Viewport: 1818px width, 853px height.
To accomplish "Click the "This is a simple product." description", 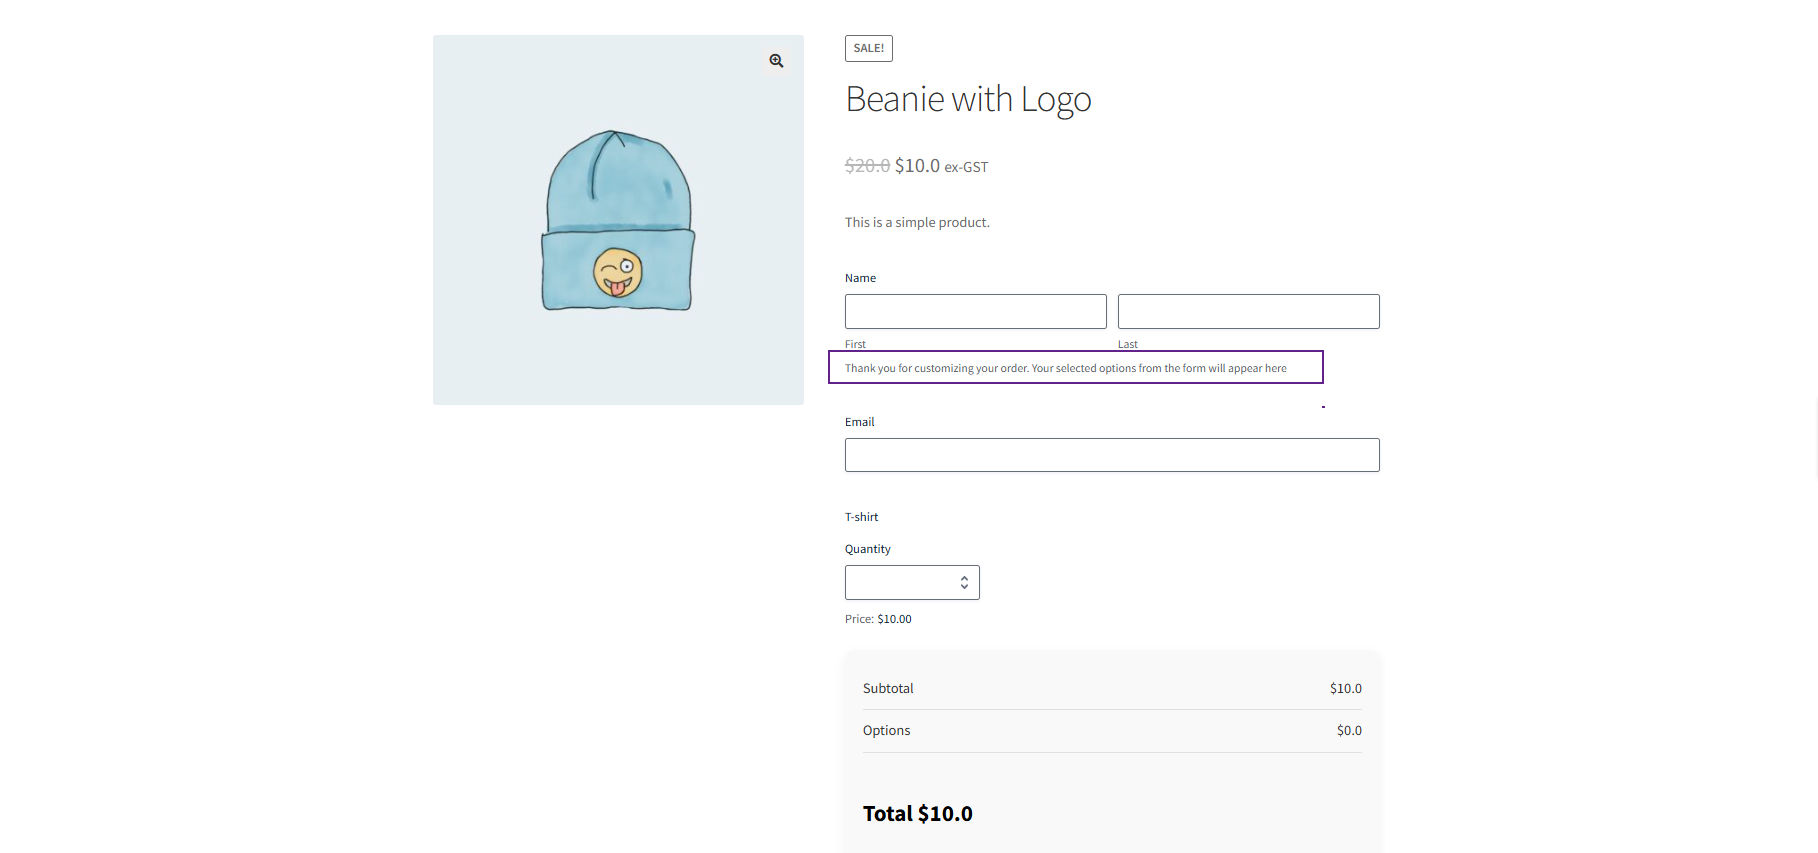I will [x=917, y=222].
